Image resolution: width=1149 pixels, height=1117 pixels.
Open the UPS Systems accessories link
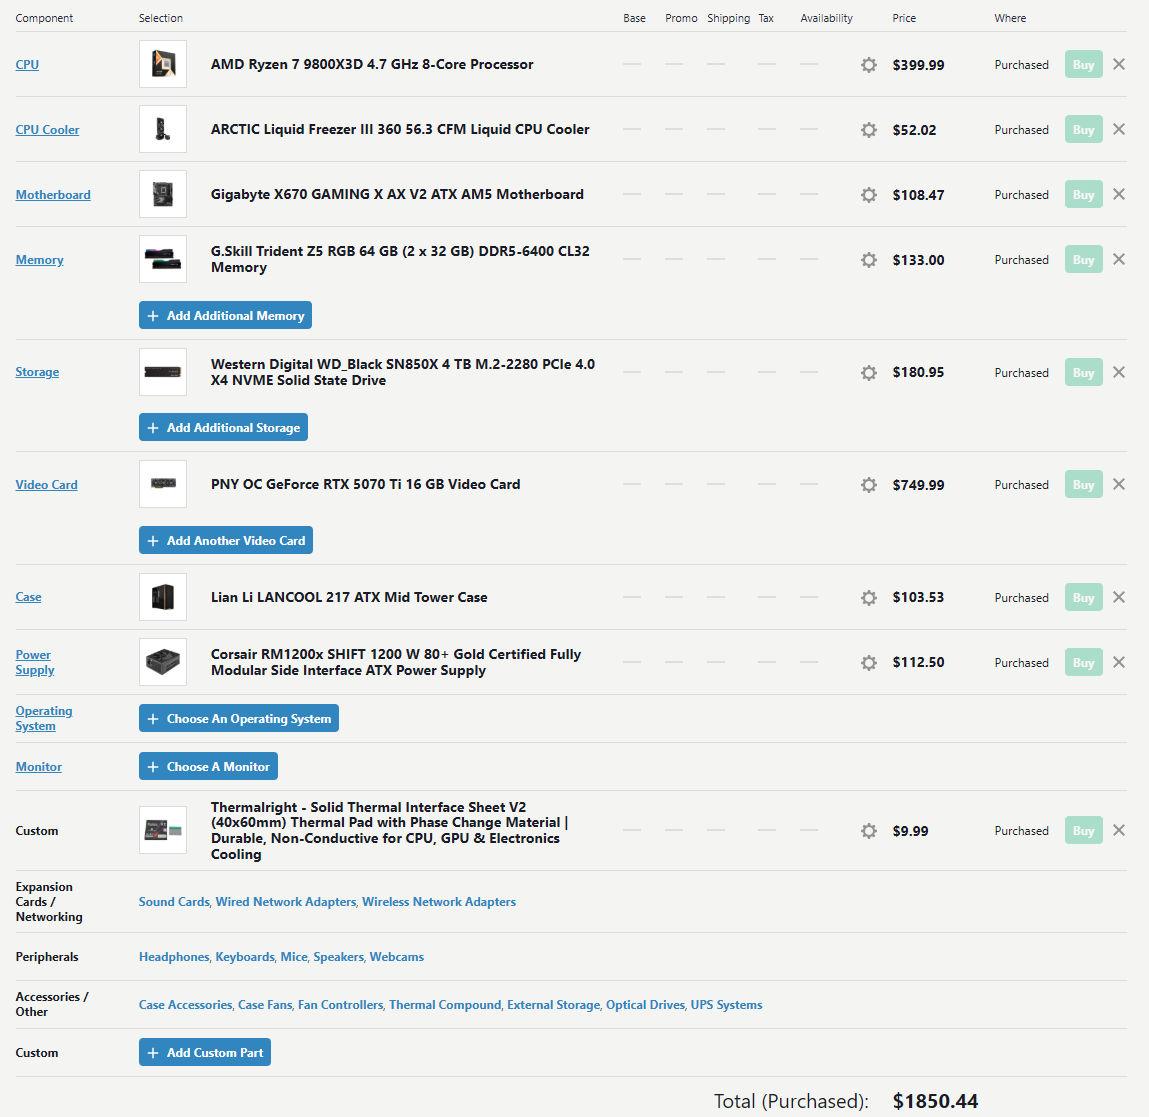(726, 1005)
